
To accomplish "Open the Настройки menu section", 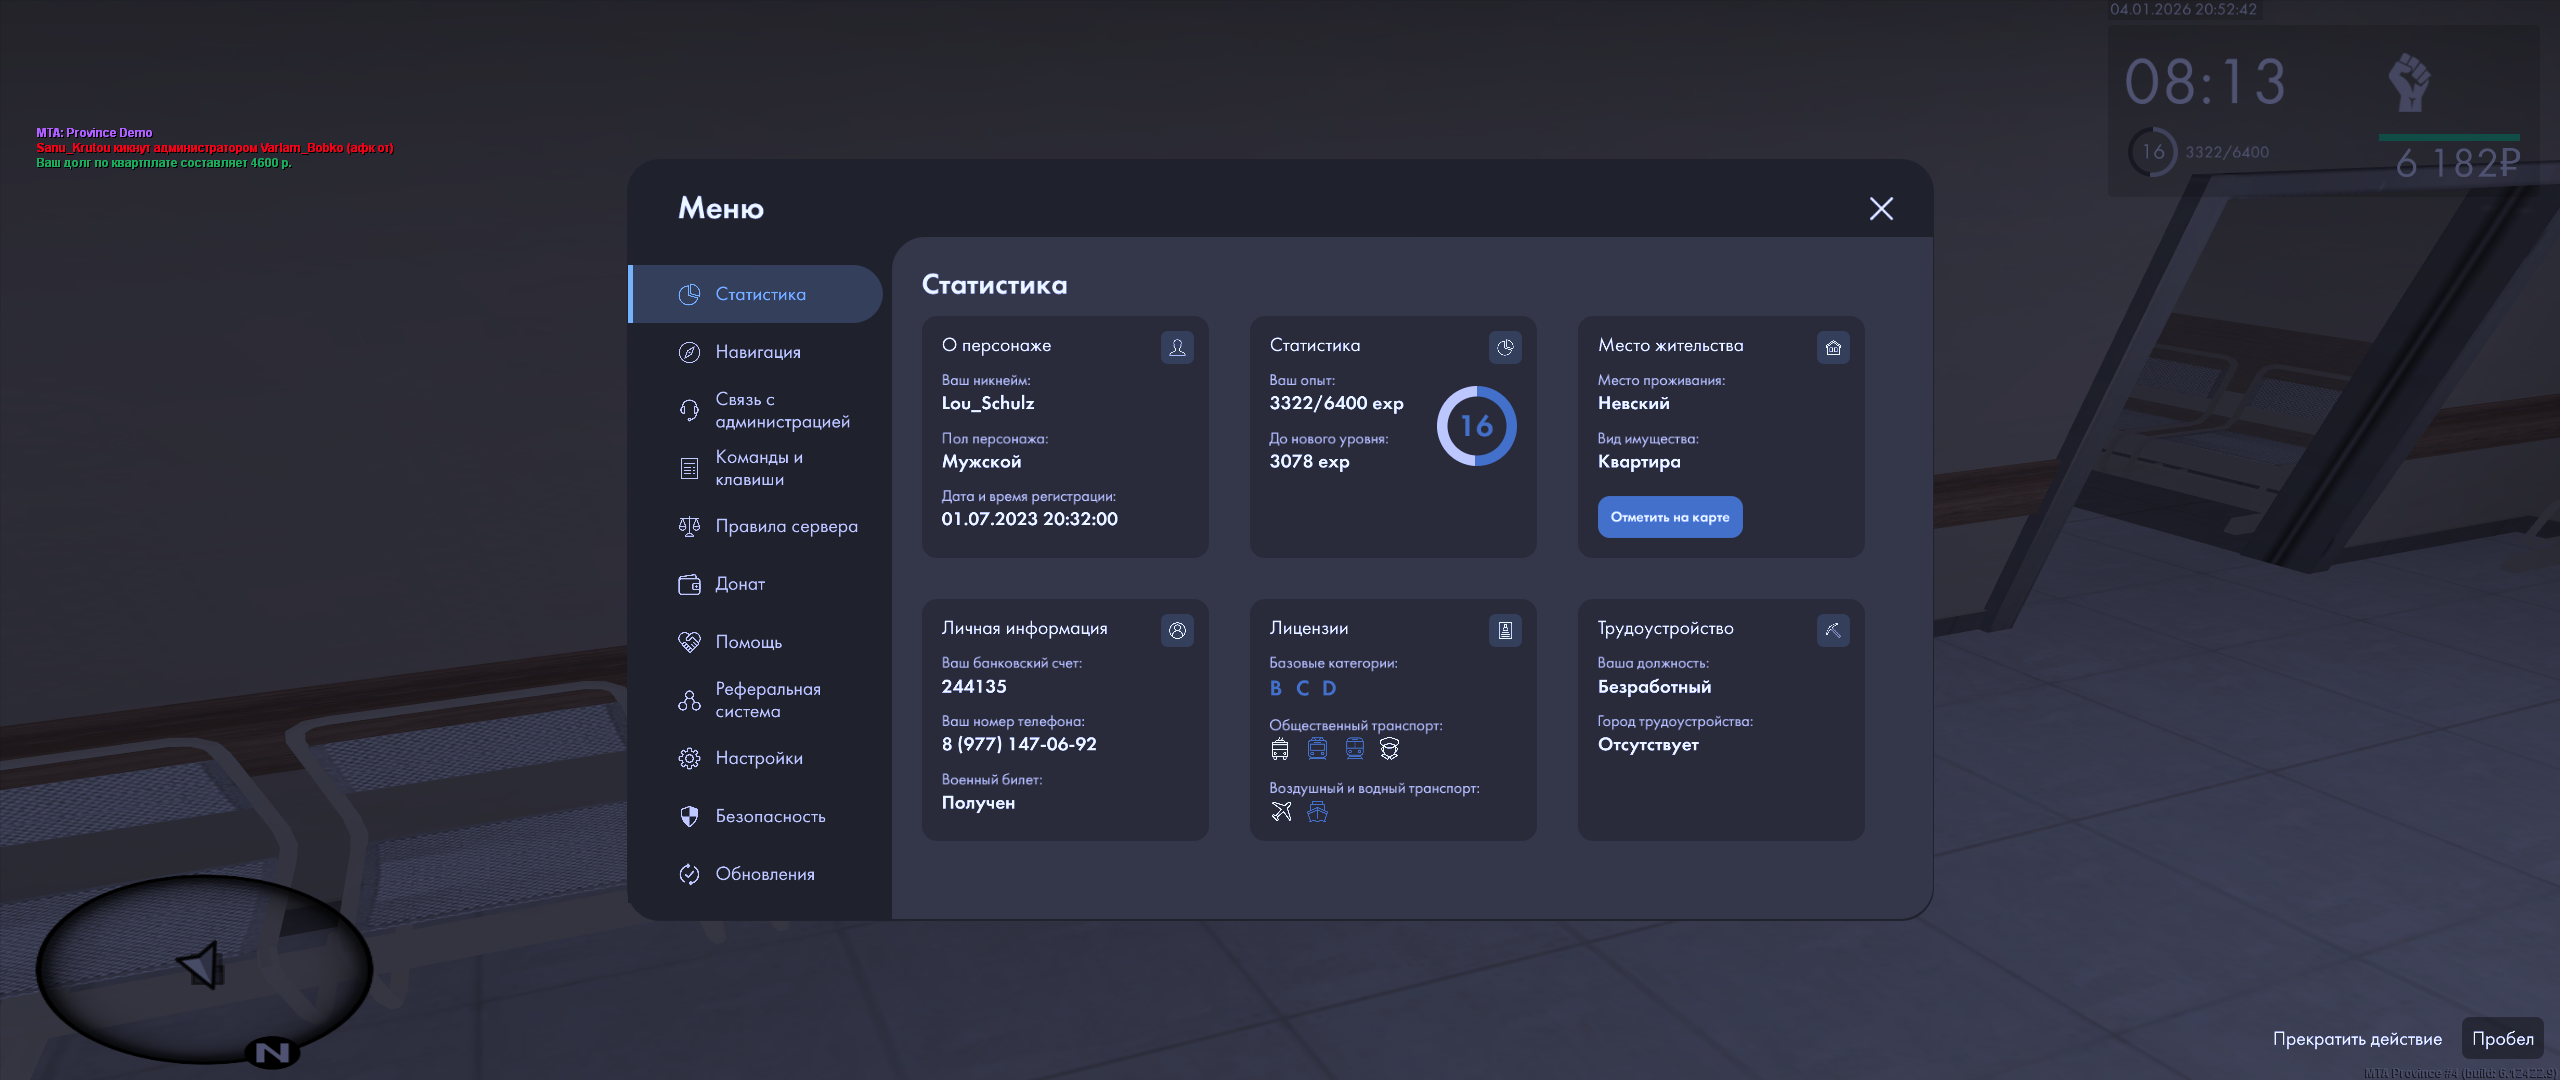I will click(x=758, y=758).
